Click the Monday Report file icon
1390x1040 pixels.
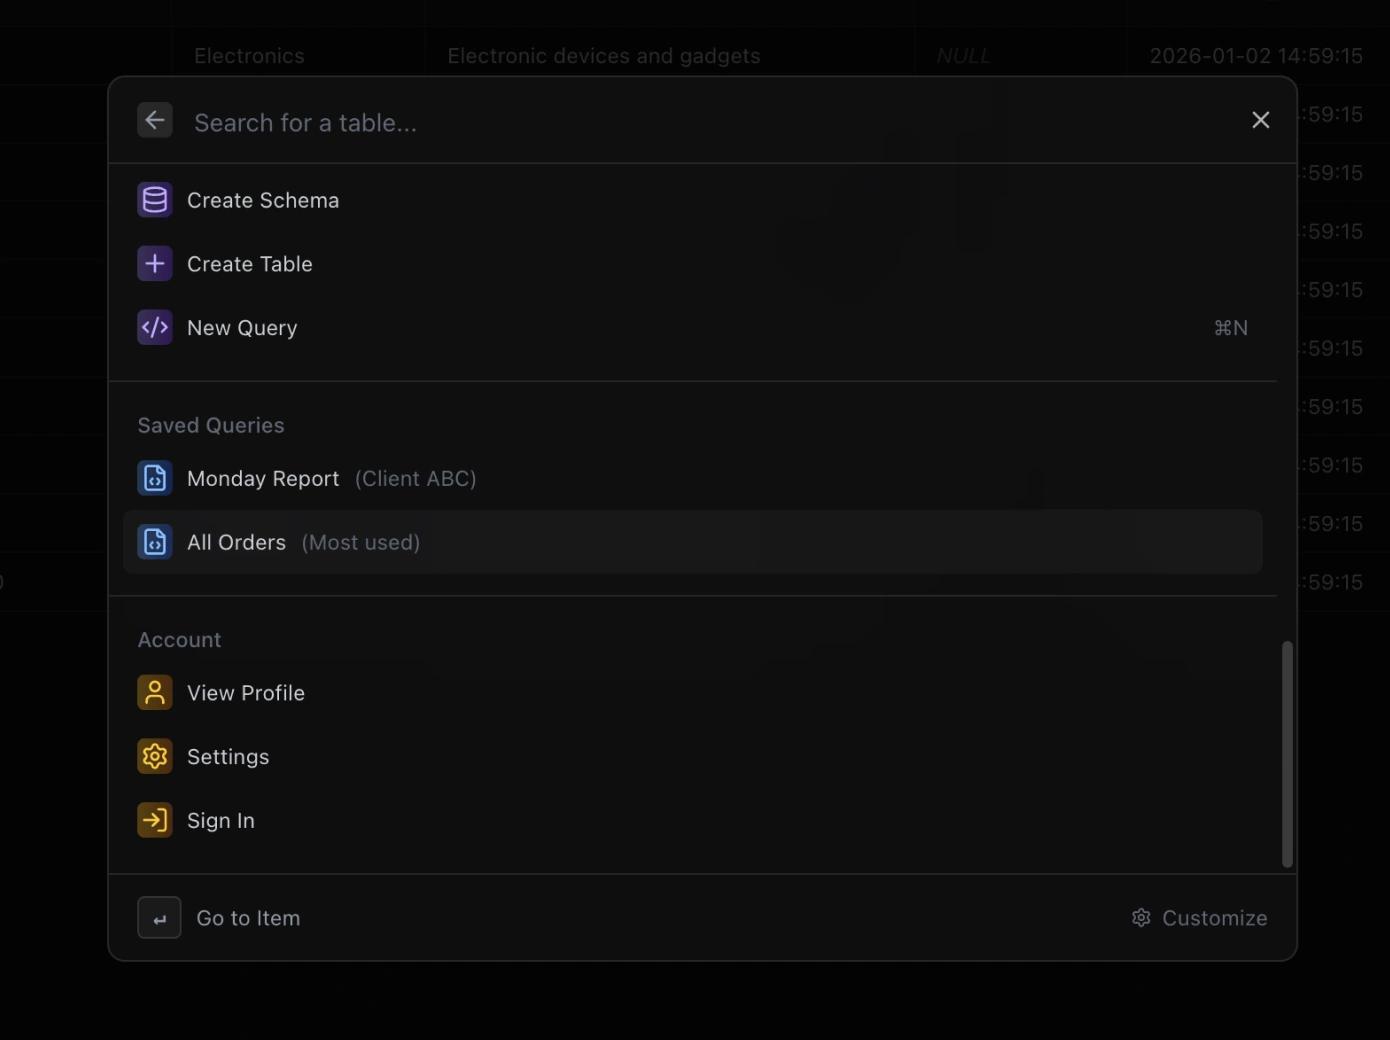point(155,479)
